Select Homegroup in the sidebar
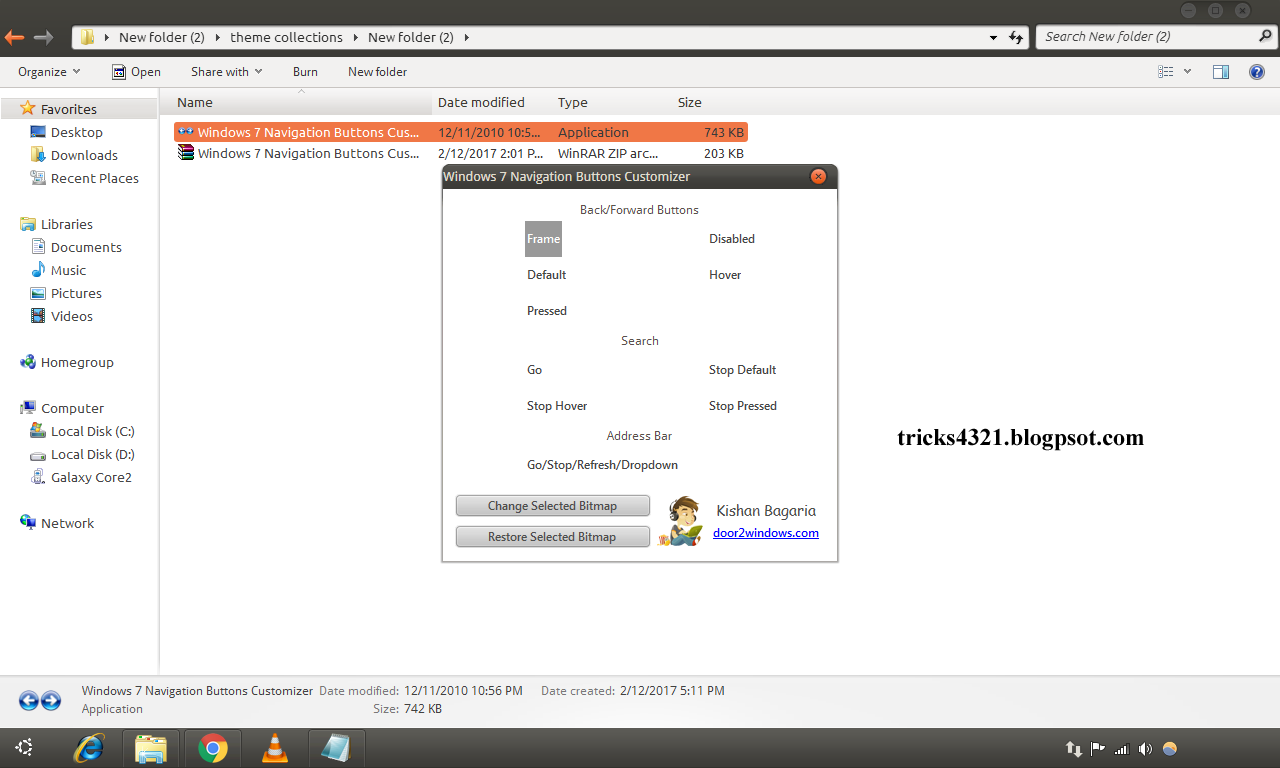This screenshot has width=1280, height=768. point(77,362)
